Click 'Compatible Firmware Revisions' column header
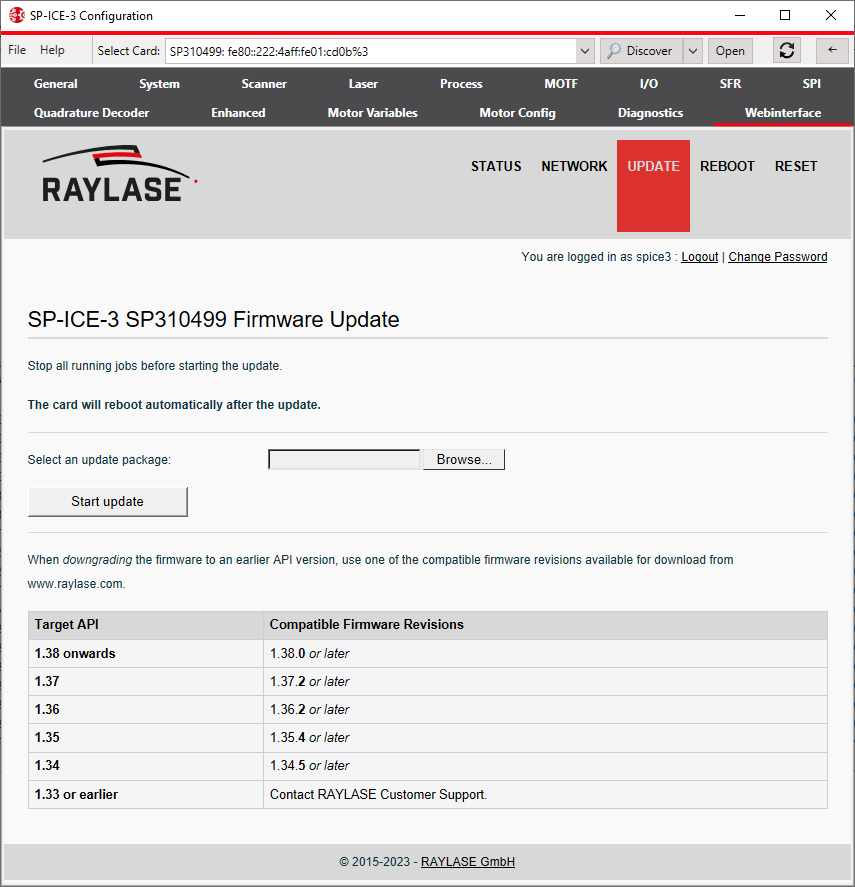 click(x=545, y=625)
